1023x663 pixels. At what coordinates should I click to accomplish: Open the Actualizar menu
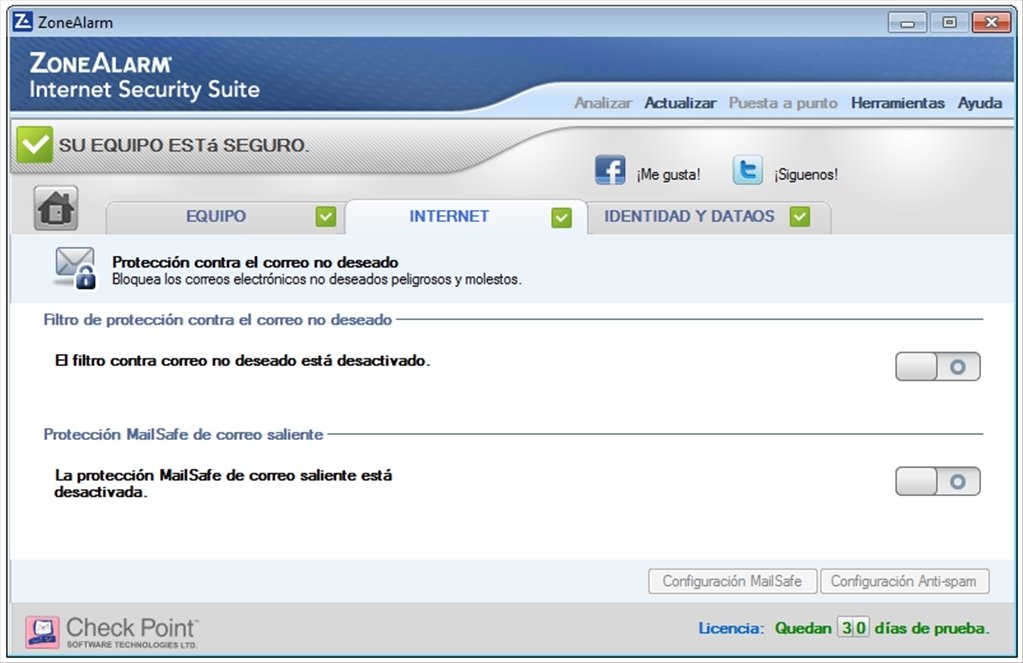coord(680,103)
